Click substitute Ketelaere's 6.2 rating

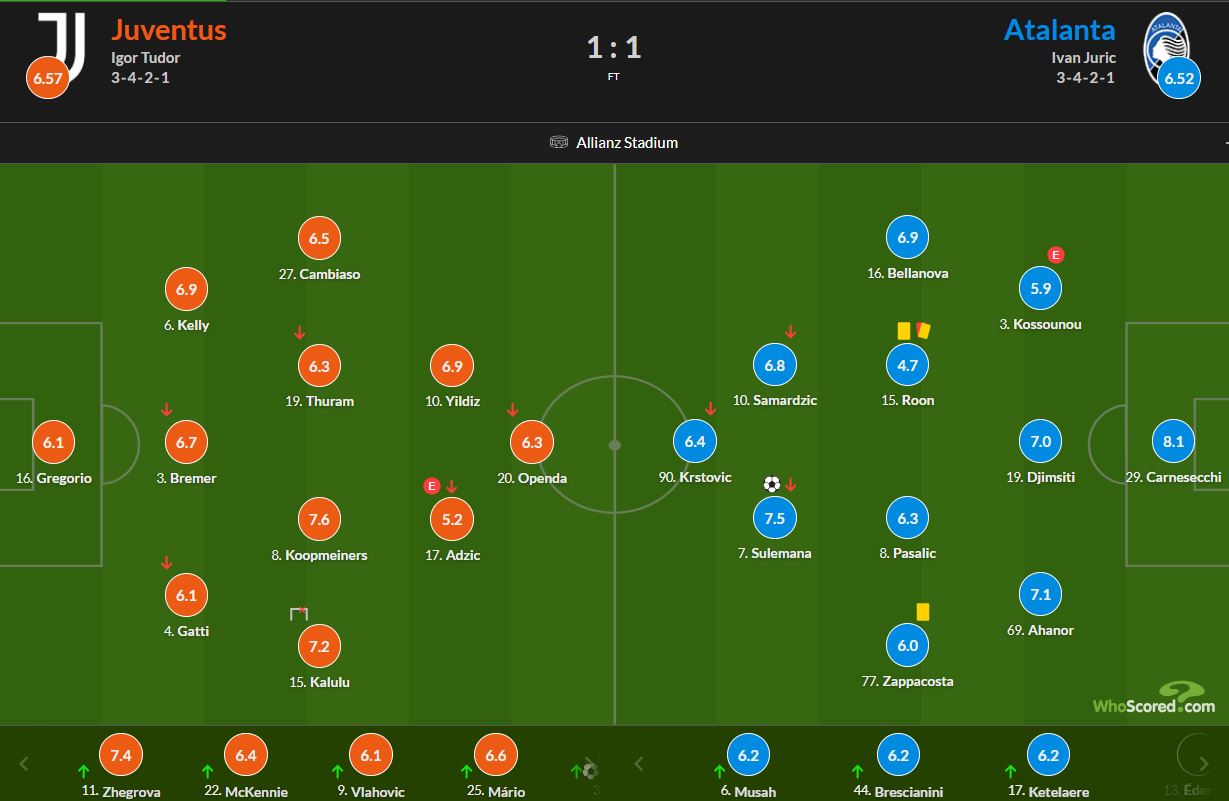(x=1048, y=756)
